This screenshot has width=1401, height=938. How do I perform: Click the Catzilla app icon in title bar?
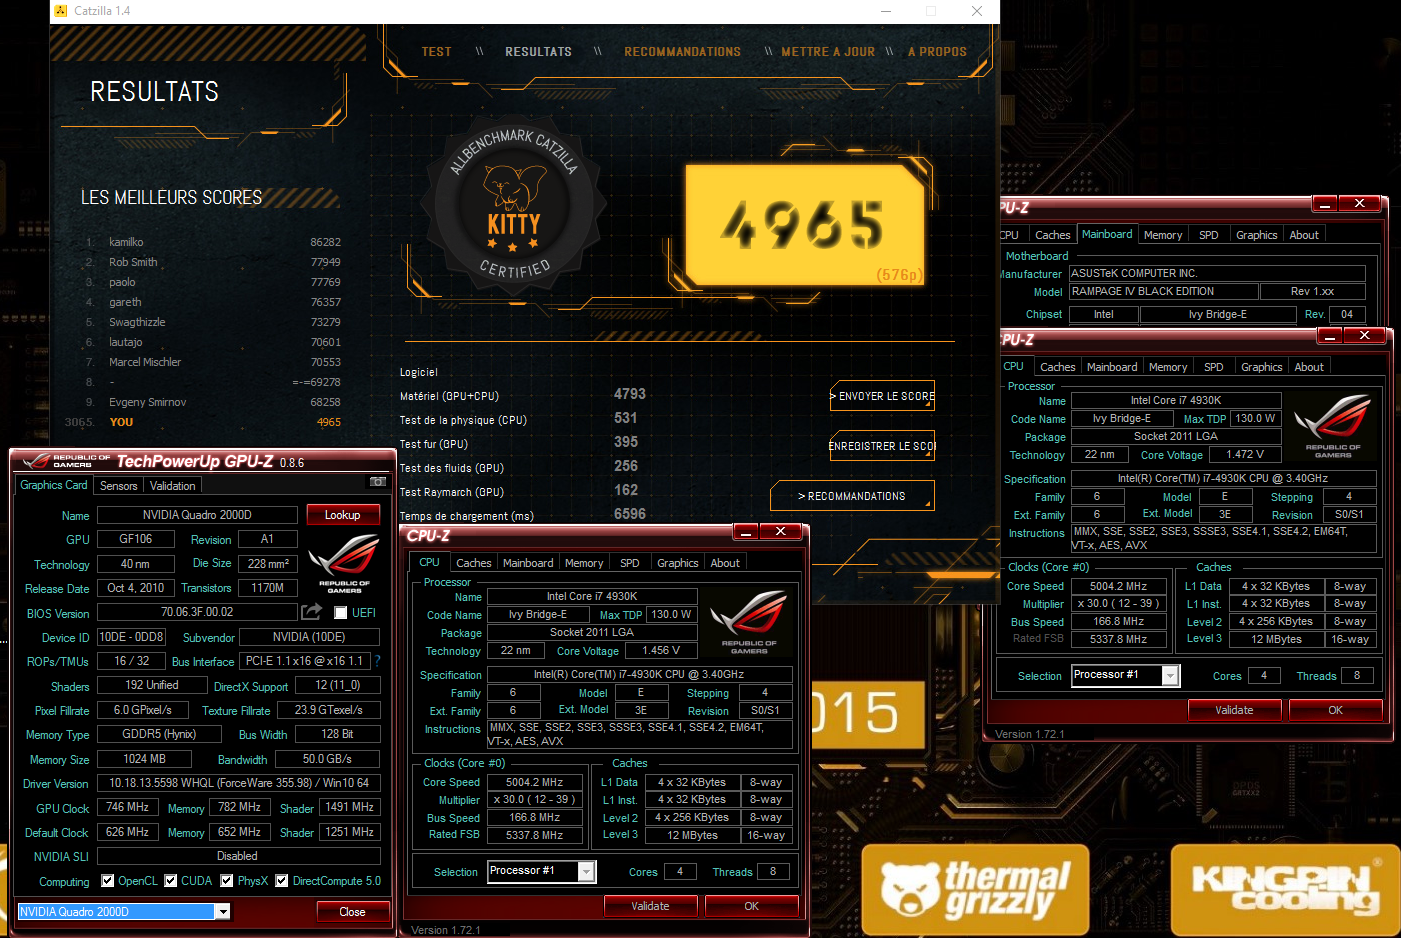pyautogui.click(x=60, y=11)
